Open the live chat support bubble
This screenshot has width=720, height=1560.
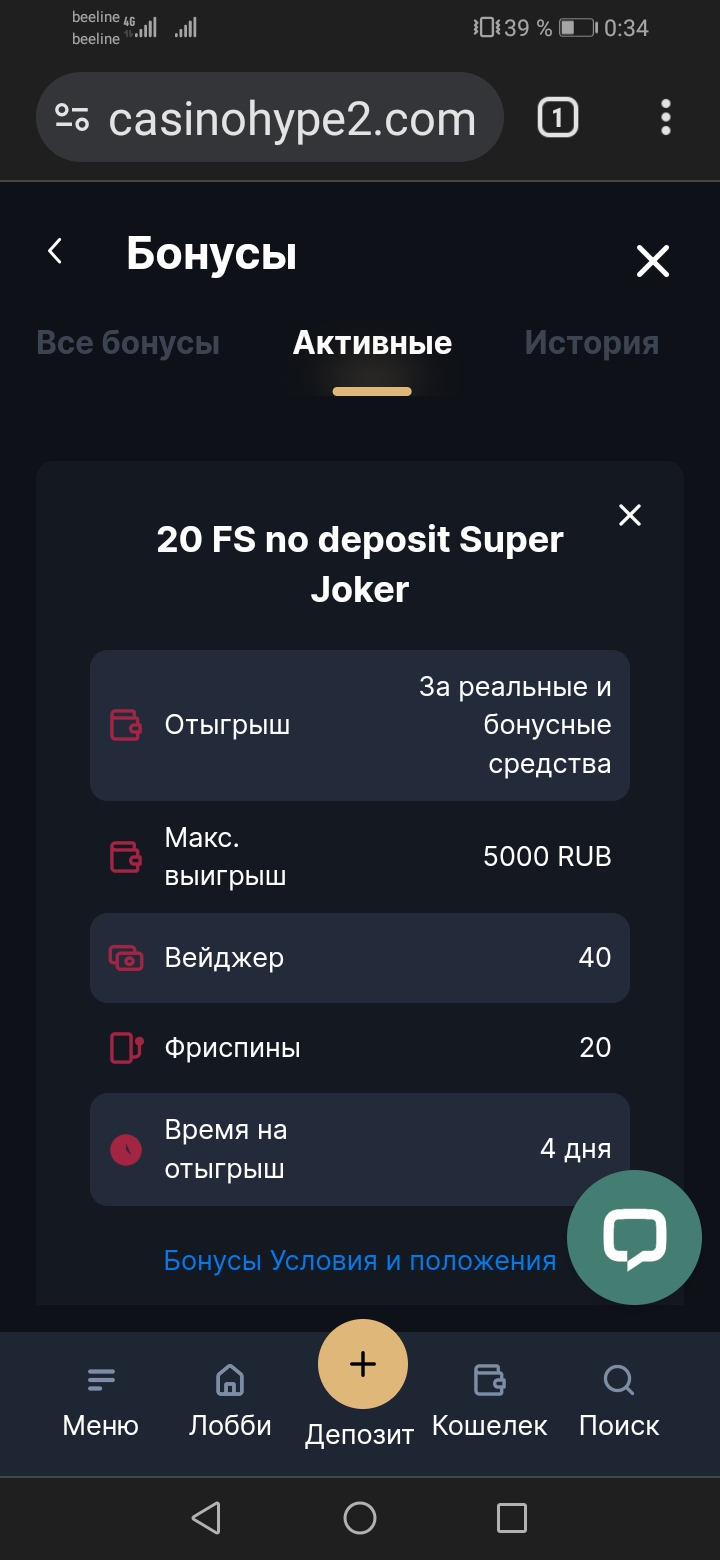click(x=634, y=1237)
